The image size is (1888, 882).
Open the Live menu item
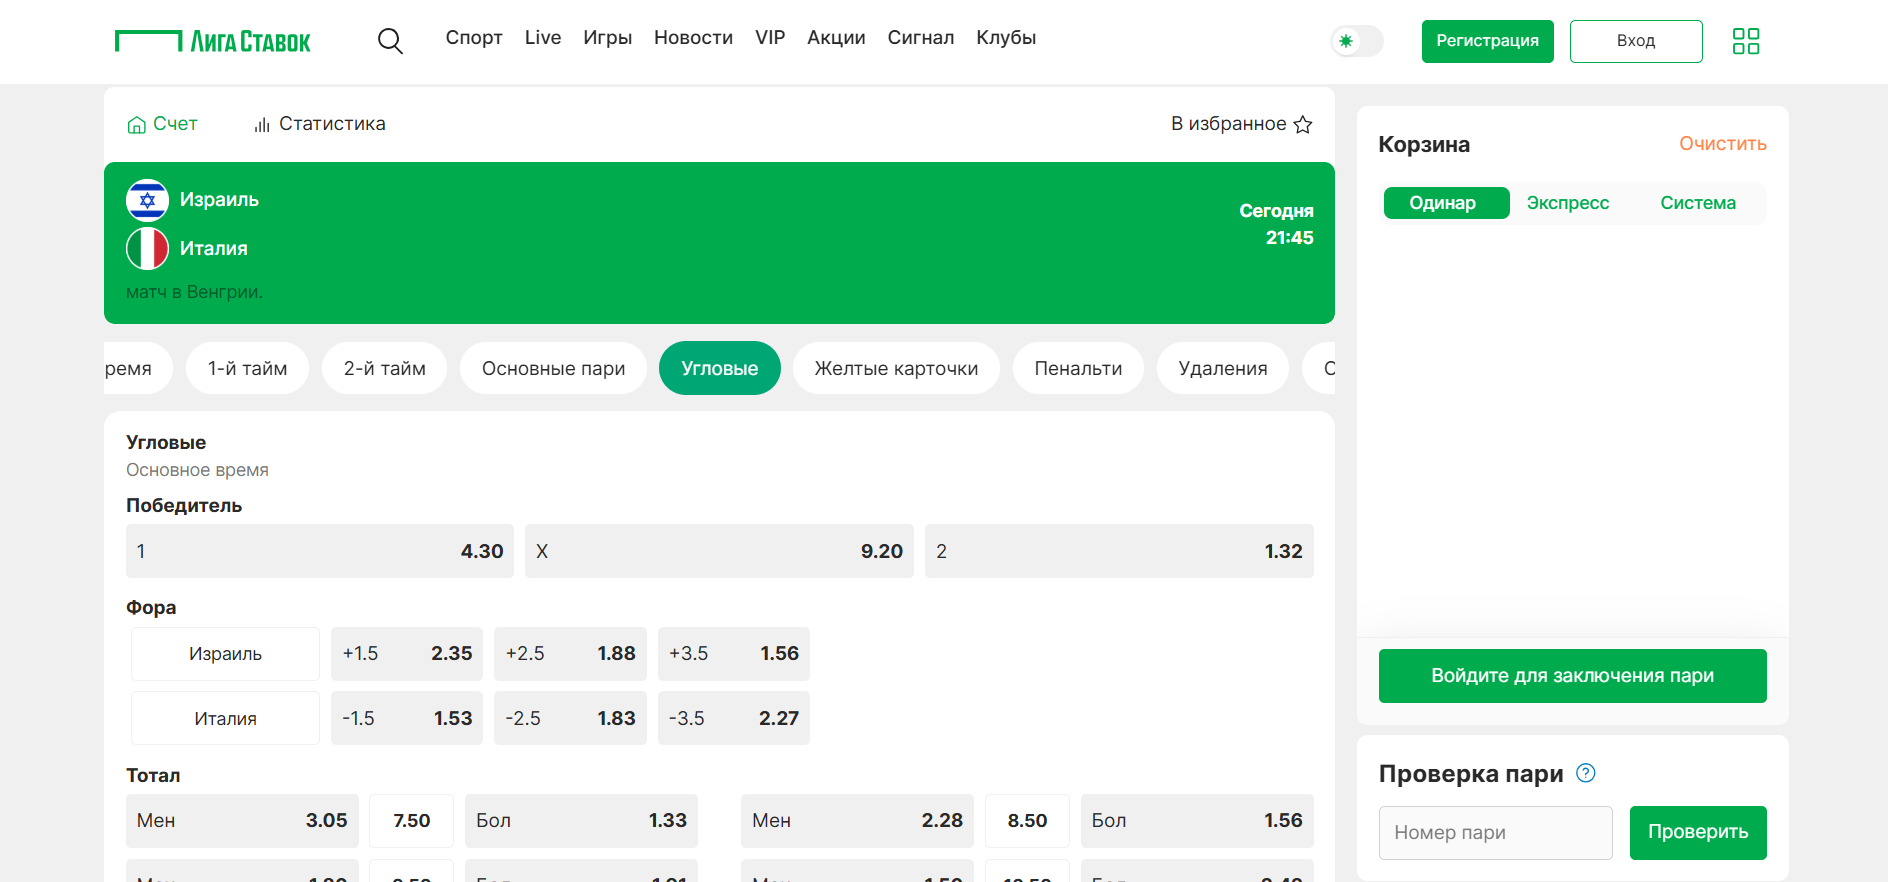pyautogui.click(x=542, y=38)
